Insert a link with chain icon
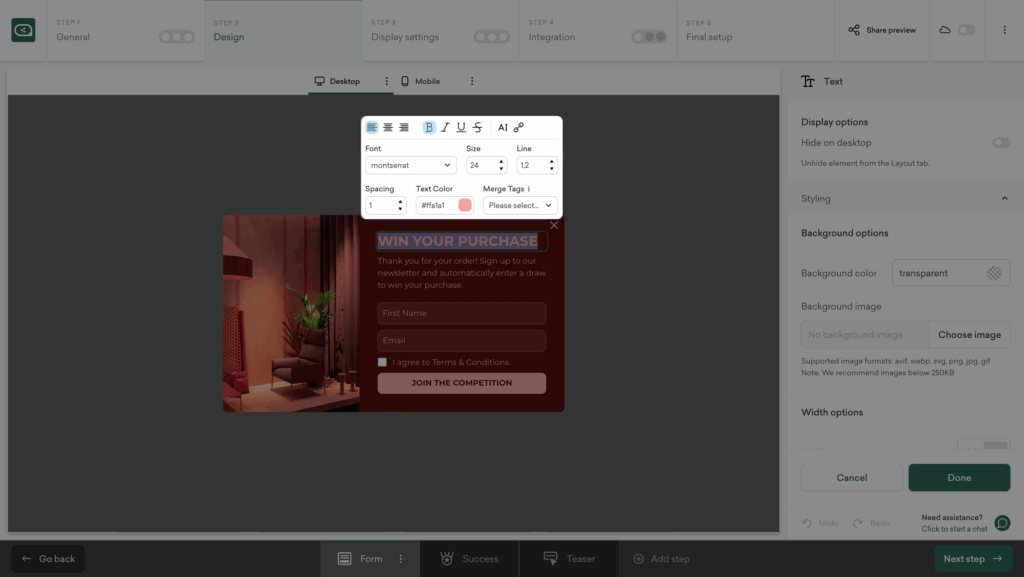1024x577 pixels. point(519,127)
